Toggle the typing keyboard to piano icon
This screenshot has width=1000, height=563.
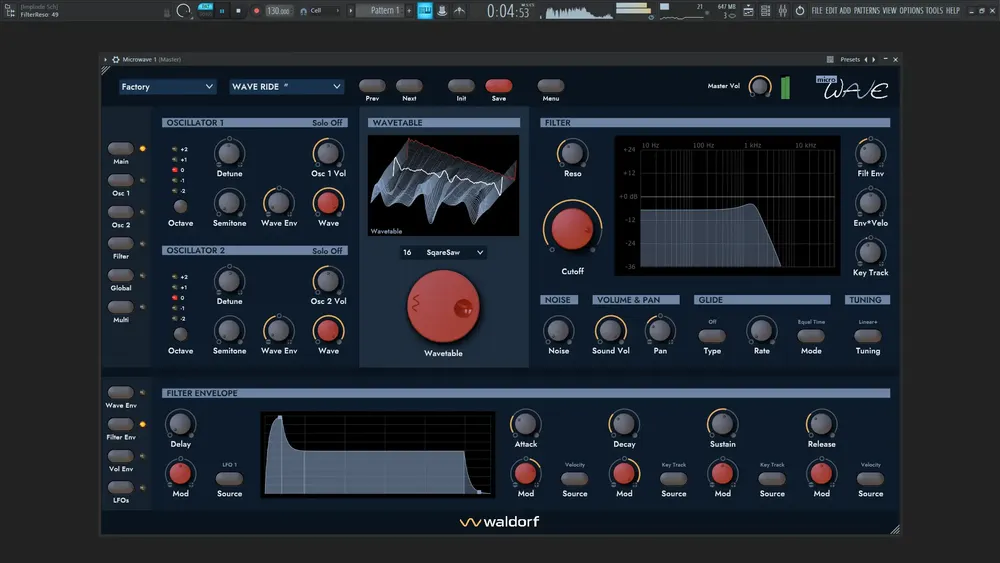pyautogui.click(x=425, y=11)
